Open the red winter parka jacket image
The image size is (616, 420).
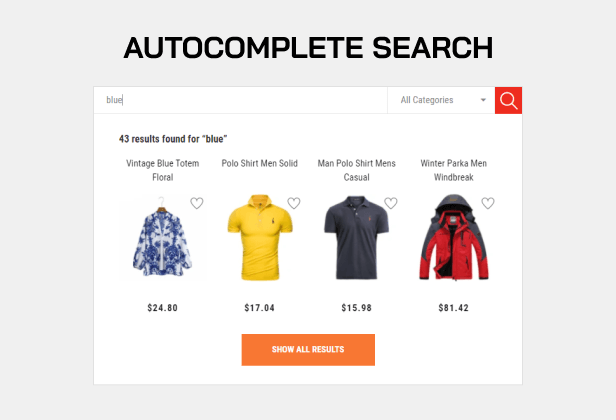click(454, 237)
